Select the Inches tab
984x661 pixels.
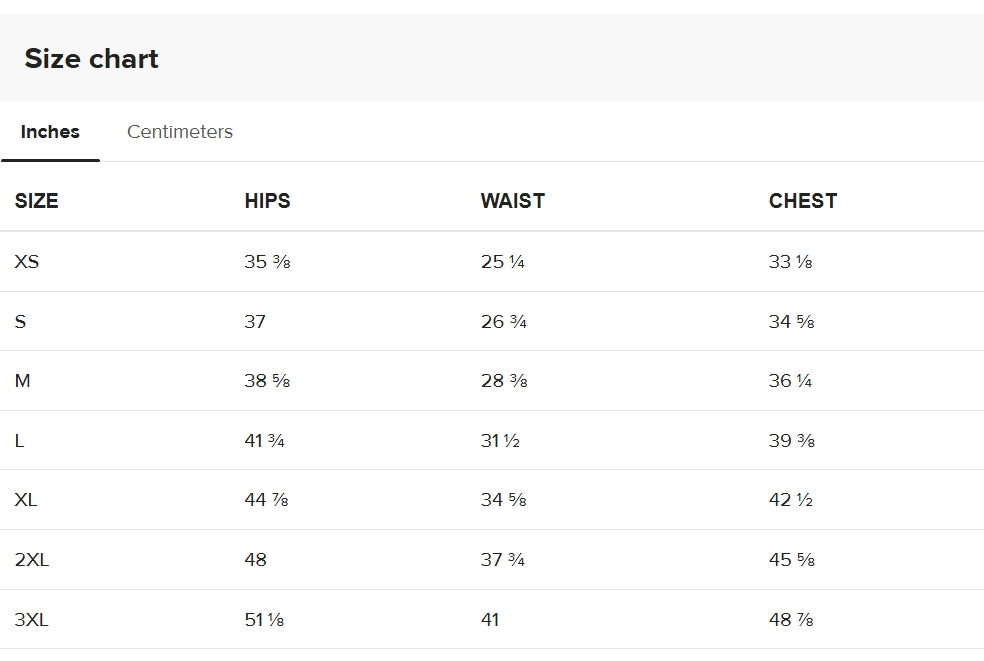pos(50,132)
